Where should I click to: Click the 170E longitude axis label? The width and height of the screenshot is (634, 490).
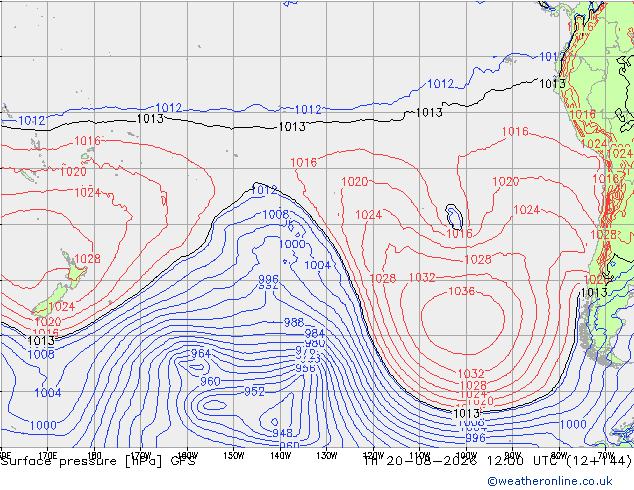point(48,455)
